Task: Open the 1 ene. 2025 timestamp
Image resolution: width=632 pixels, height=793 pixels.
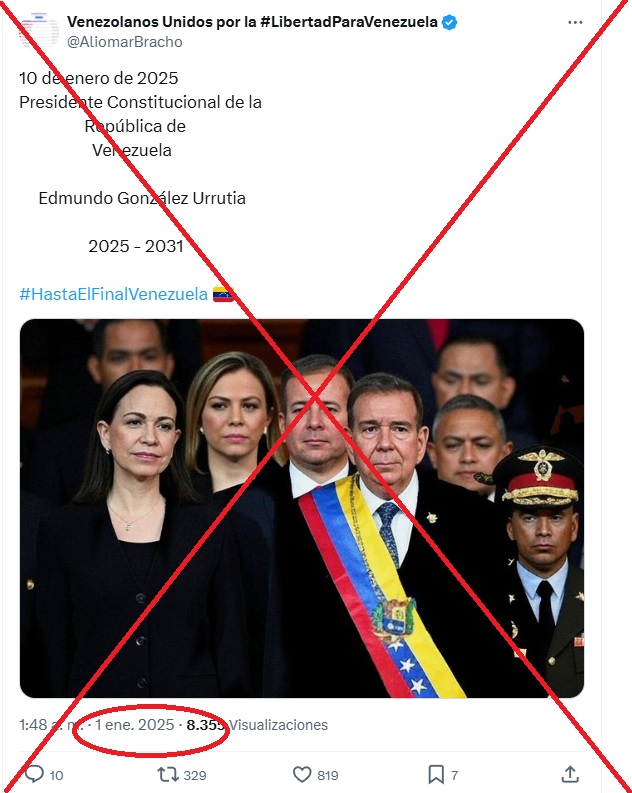Action: (134, 725)
